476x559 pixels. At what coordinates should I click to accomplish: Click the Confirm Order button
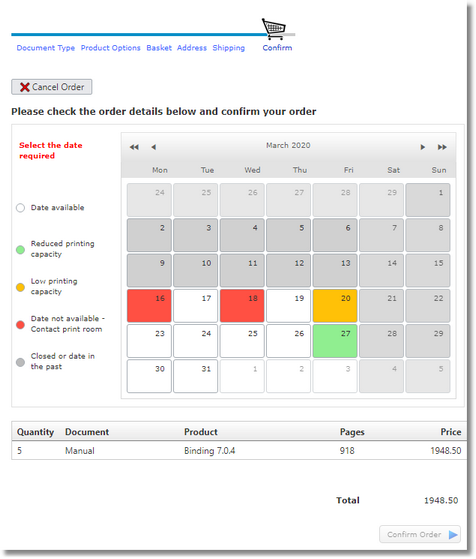(420, 534)
